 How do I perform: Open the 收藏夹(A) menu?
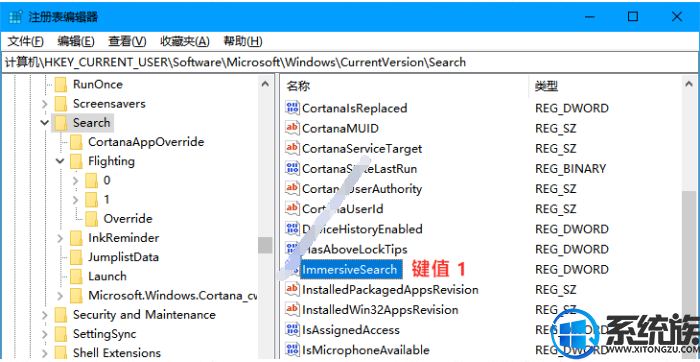pos(185,42)
